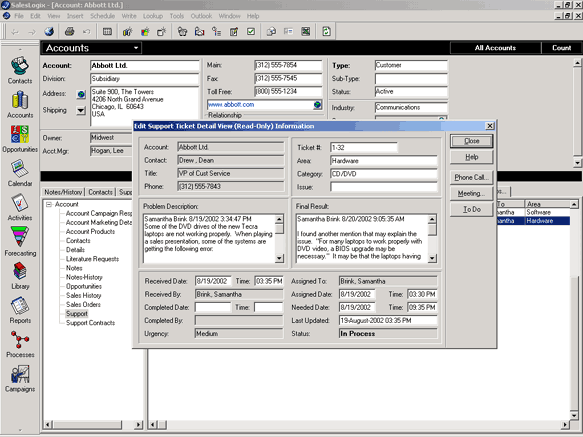
Task: Click the To Do button
Action: coord(471,210)
